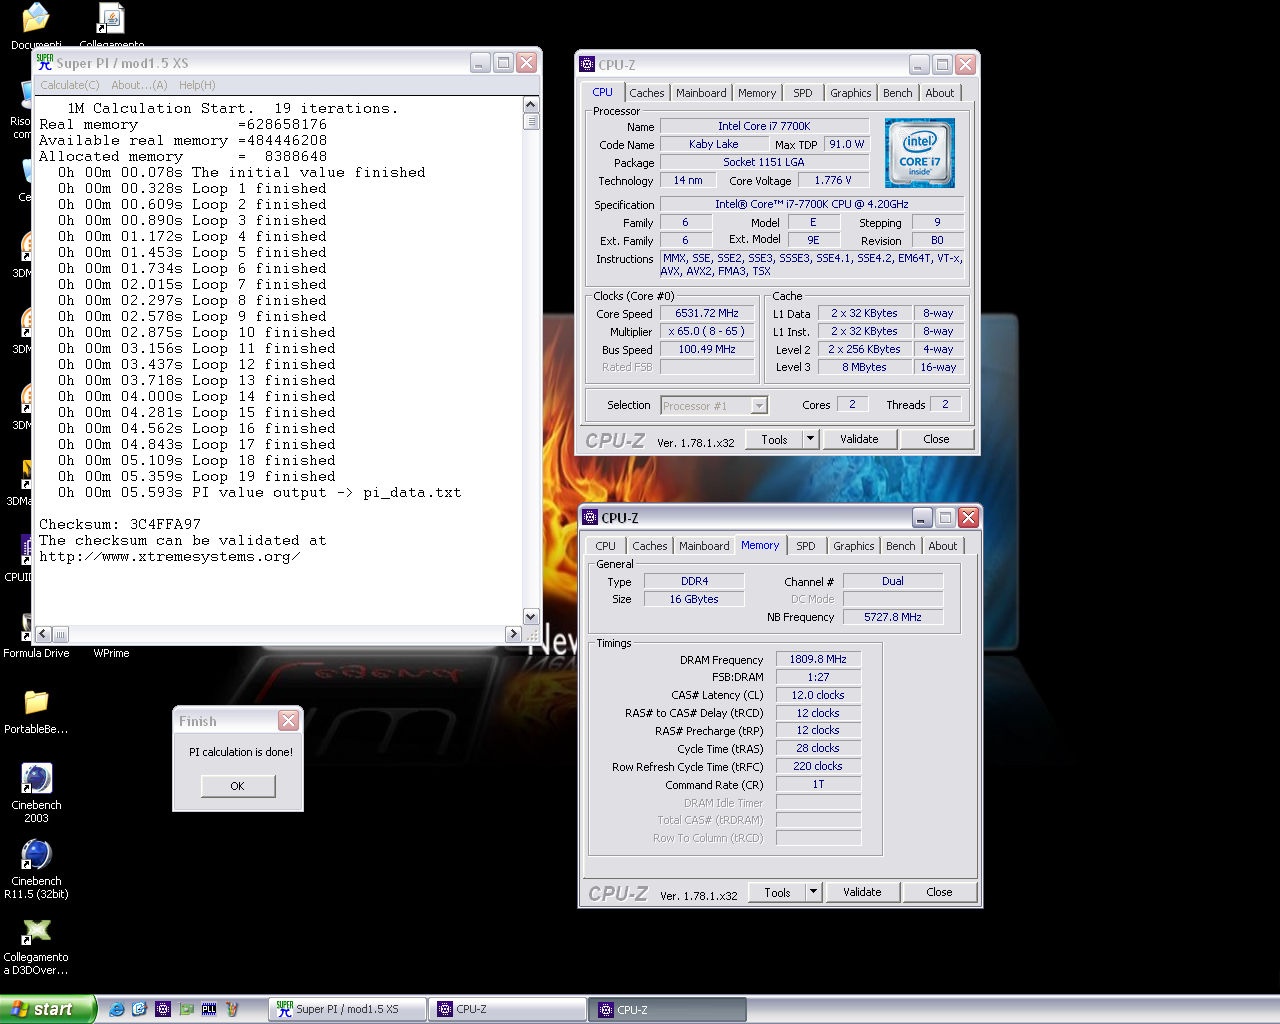1280x1024 pixels.
Task: Click Super PI vertical scrollbar down arrow
Action: [x=531, y=617]
